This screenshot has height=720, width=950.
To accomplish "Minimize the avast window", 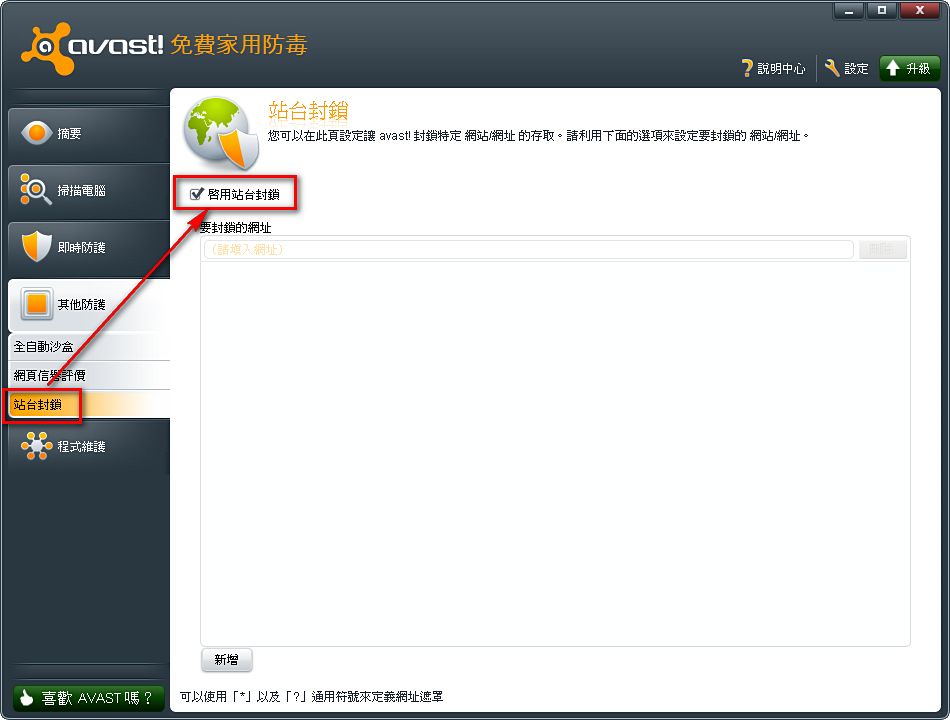I will 848,10.
